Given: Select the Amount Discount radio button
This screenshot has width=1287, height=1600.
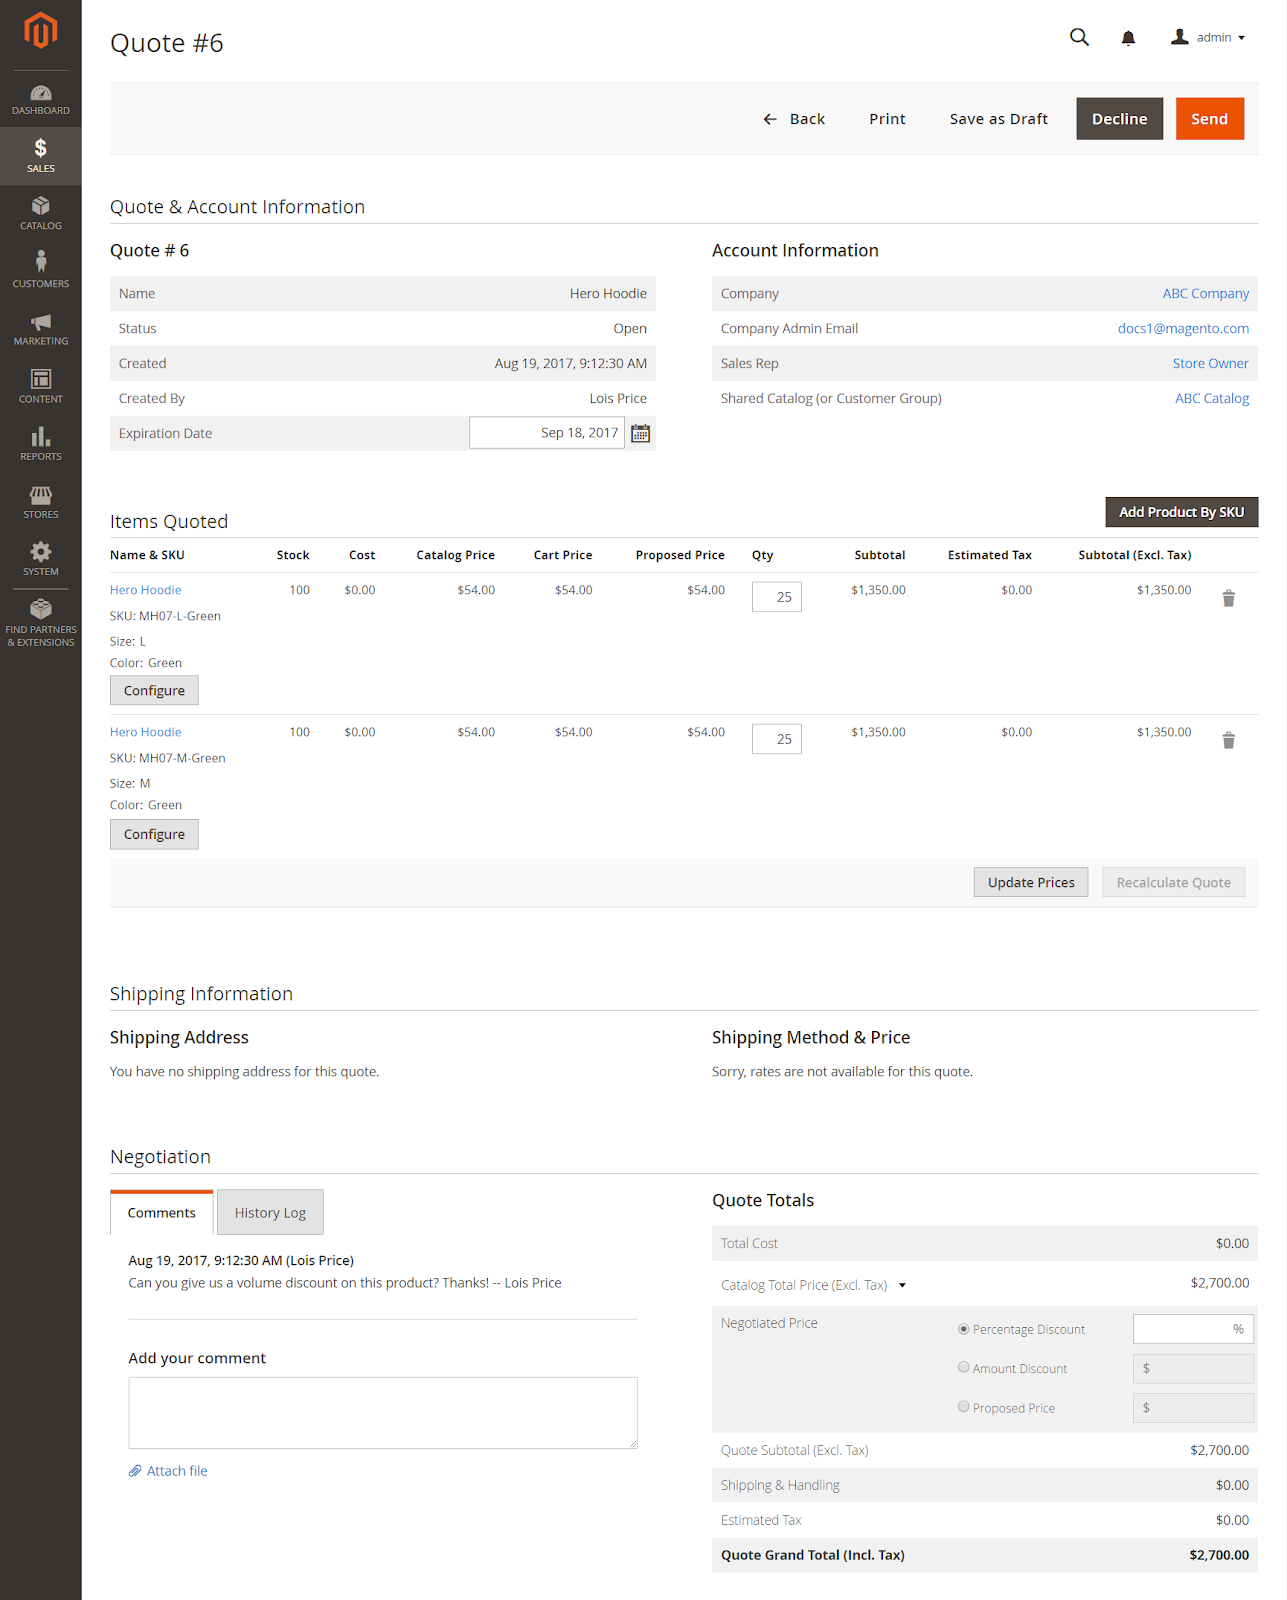Looking at the screenshot, I should (x=964, y=1367).
